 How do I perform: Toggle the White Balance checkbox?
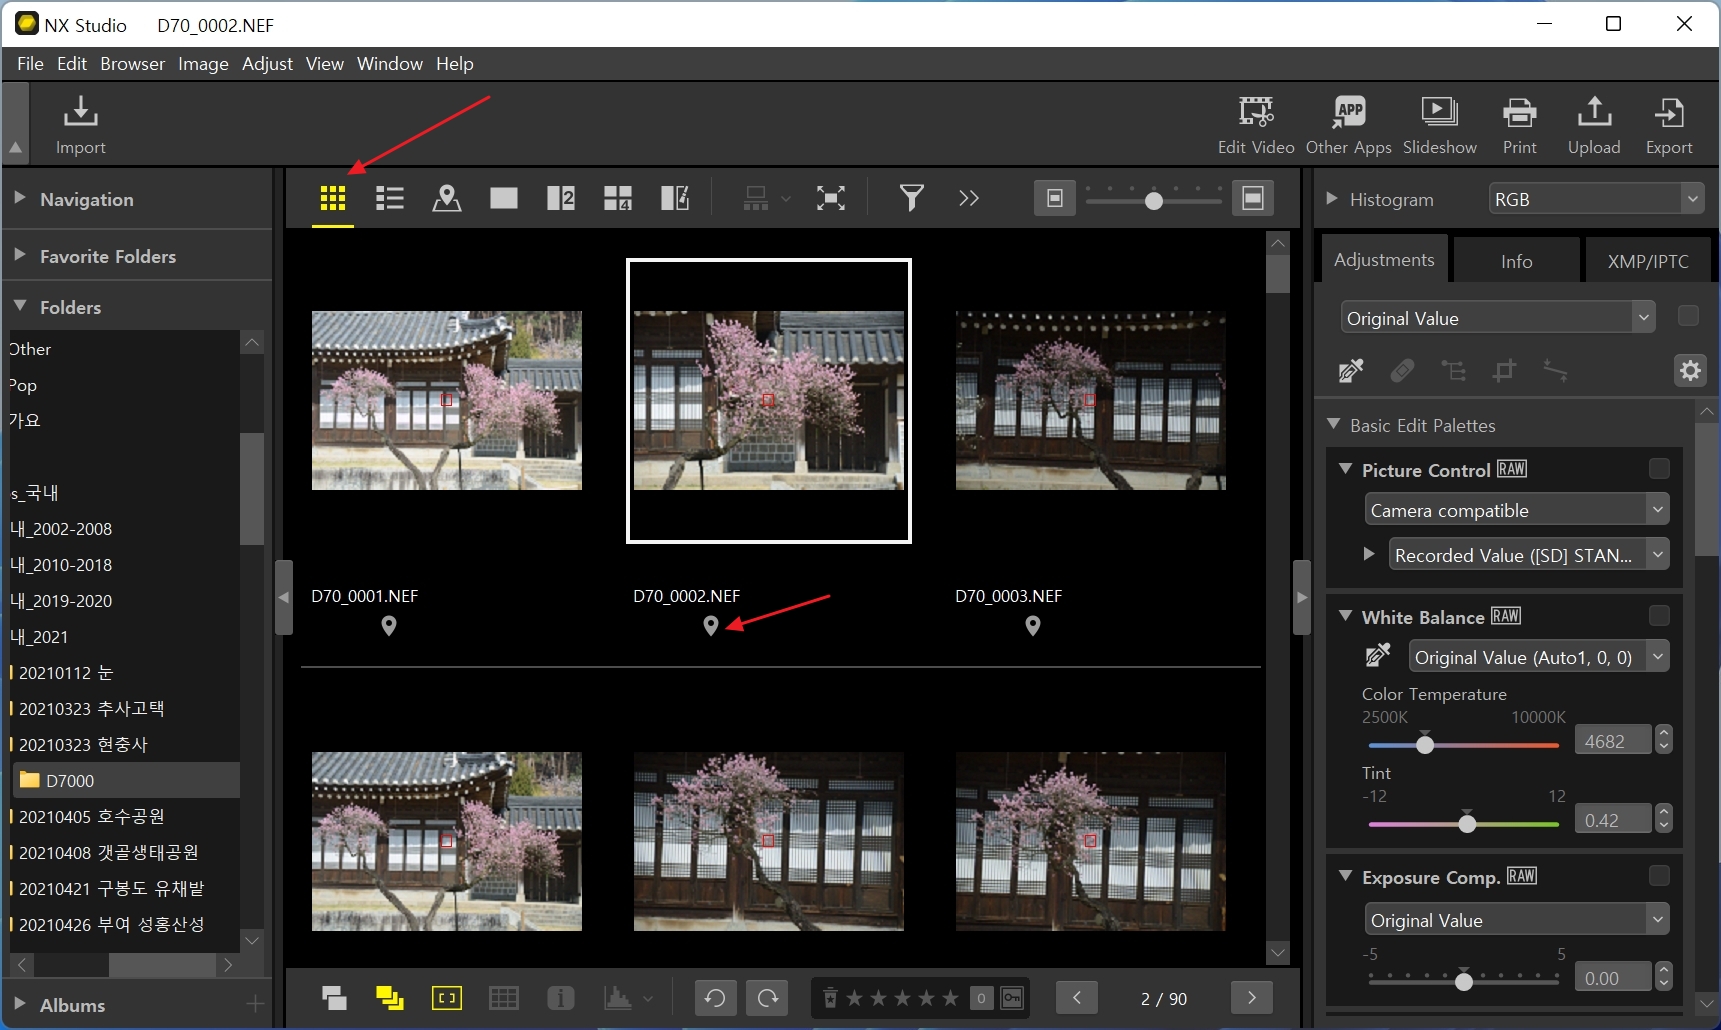coord(1659,616)
